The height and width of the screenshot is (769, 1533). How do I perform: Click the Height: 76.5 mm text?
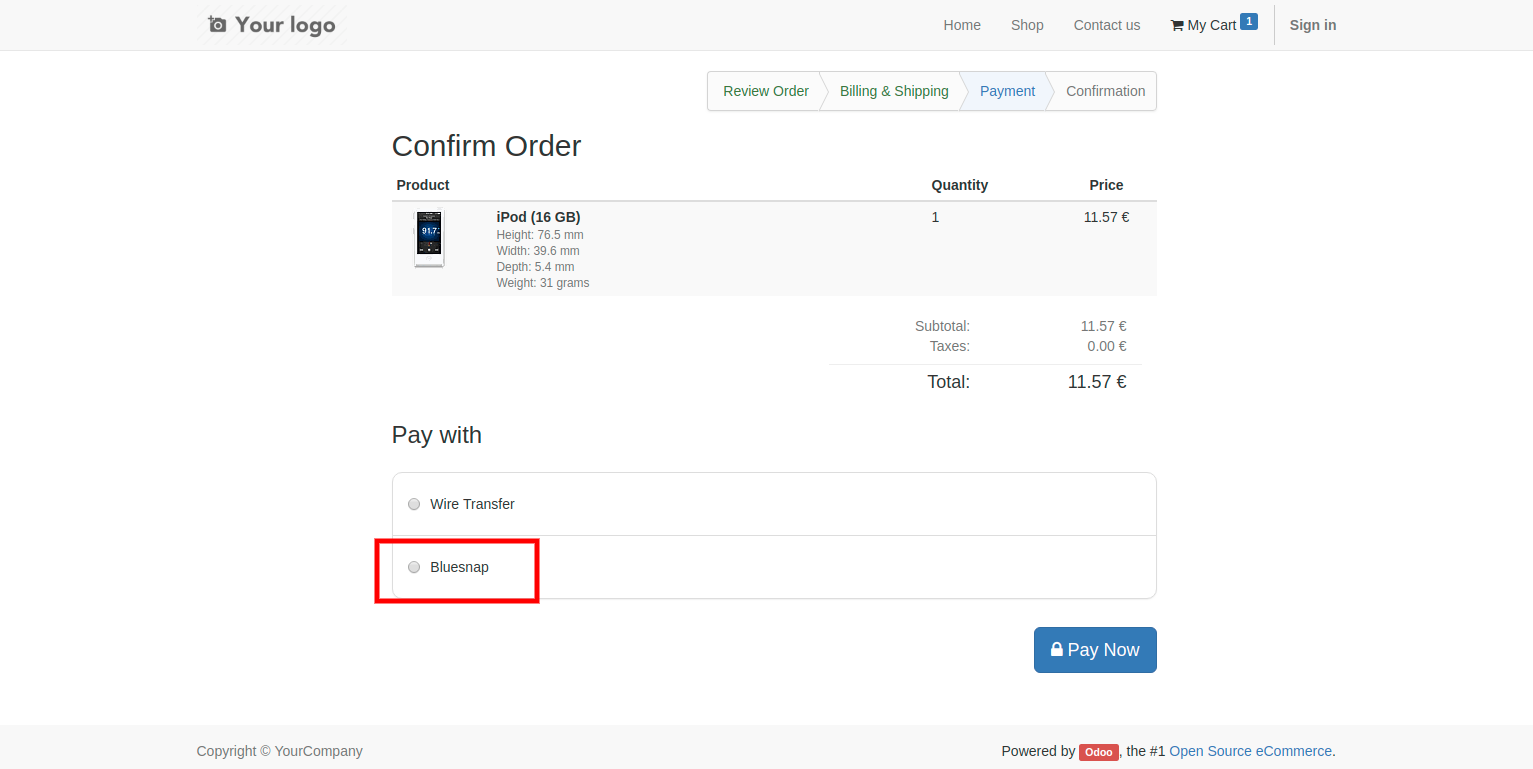click(539, 235)
